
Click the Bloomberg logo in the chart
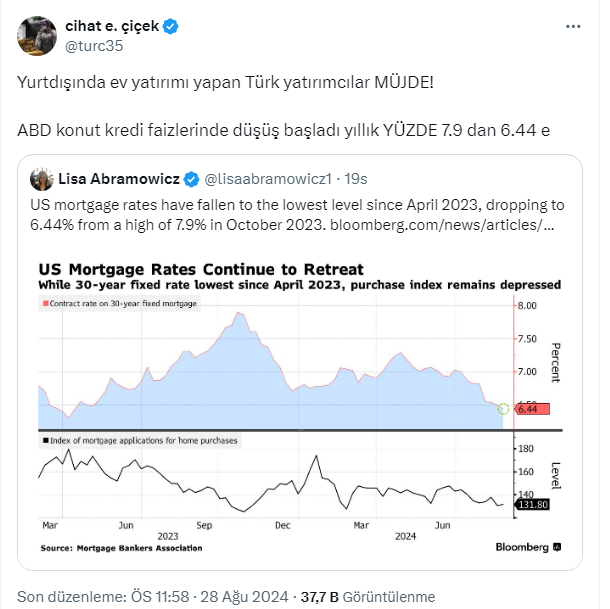click(528, 547)
